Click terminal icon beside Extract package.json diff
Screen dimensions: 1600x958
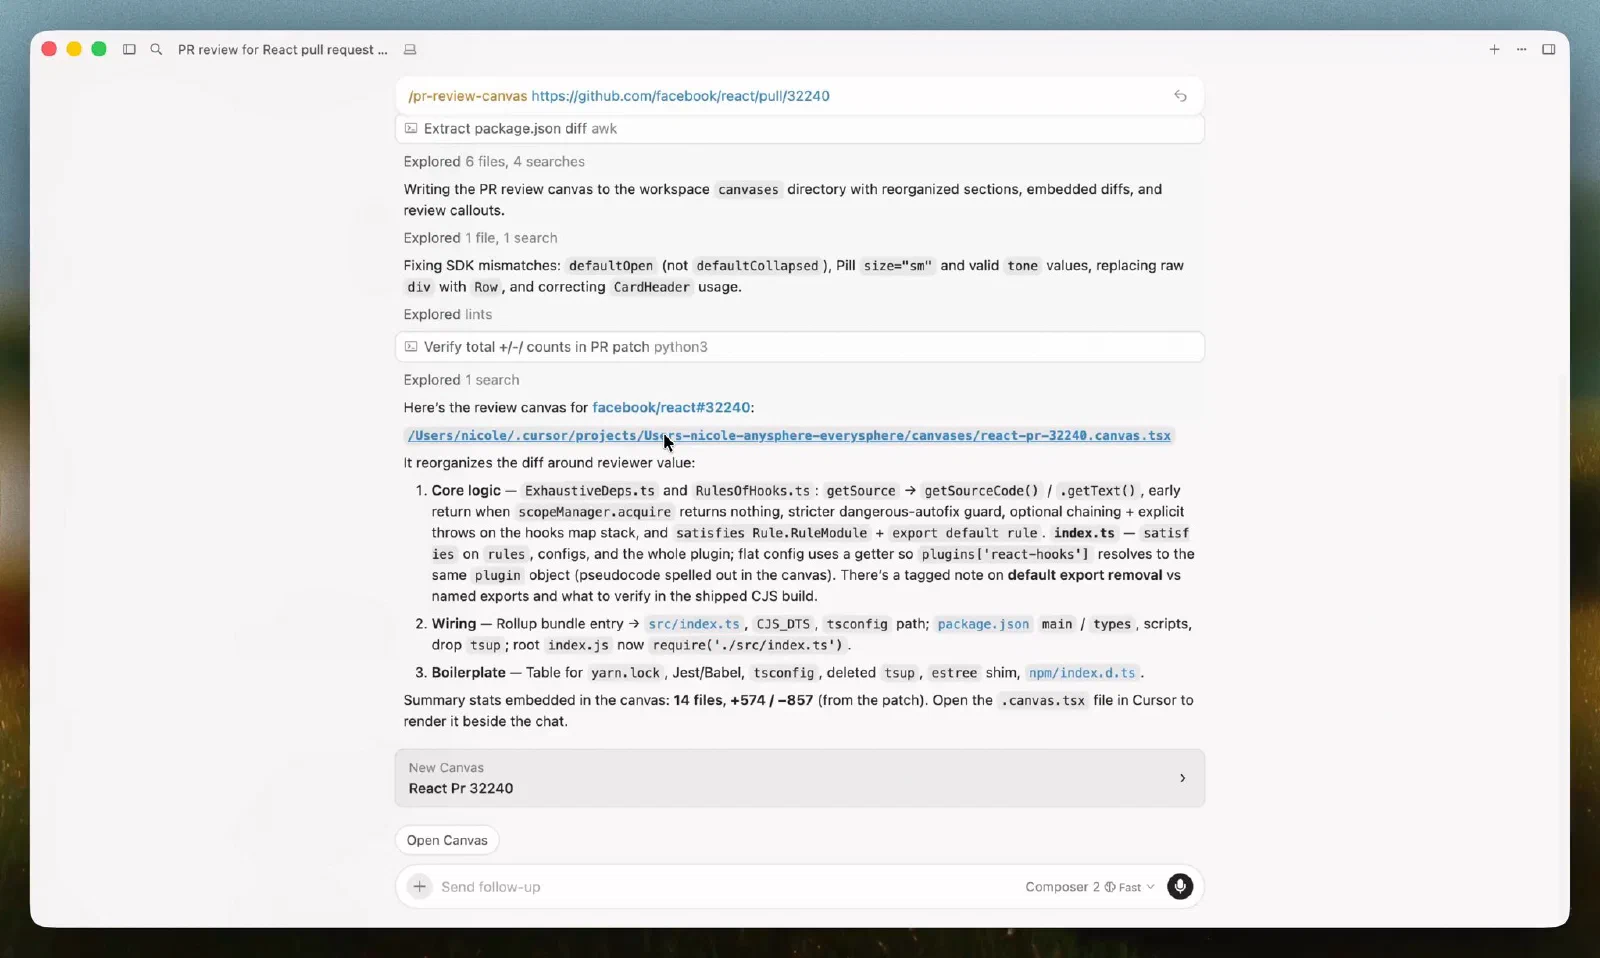click(411, 128)
